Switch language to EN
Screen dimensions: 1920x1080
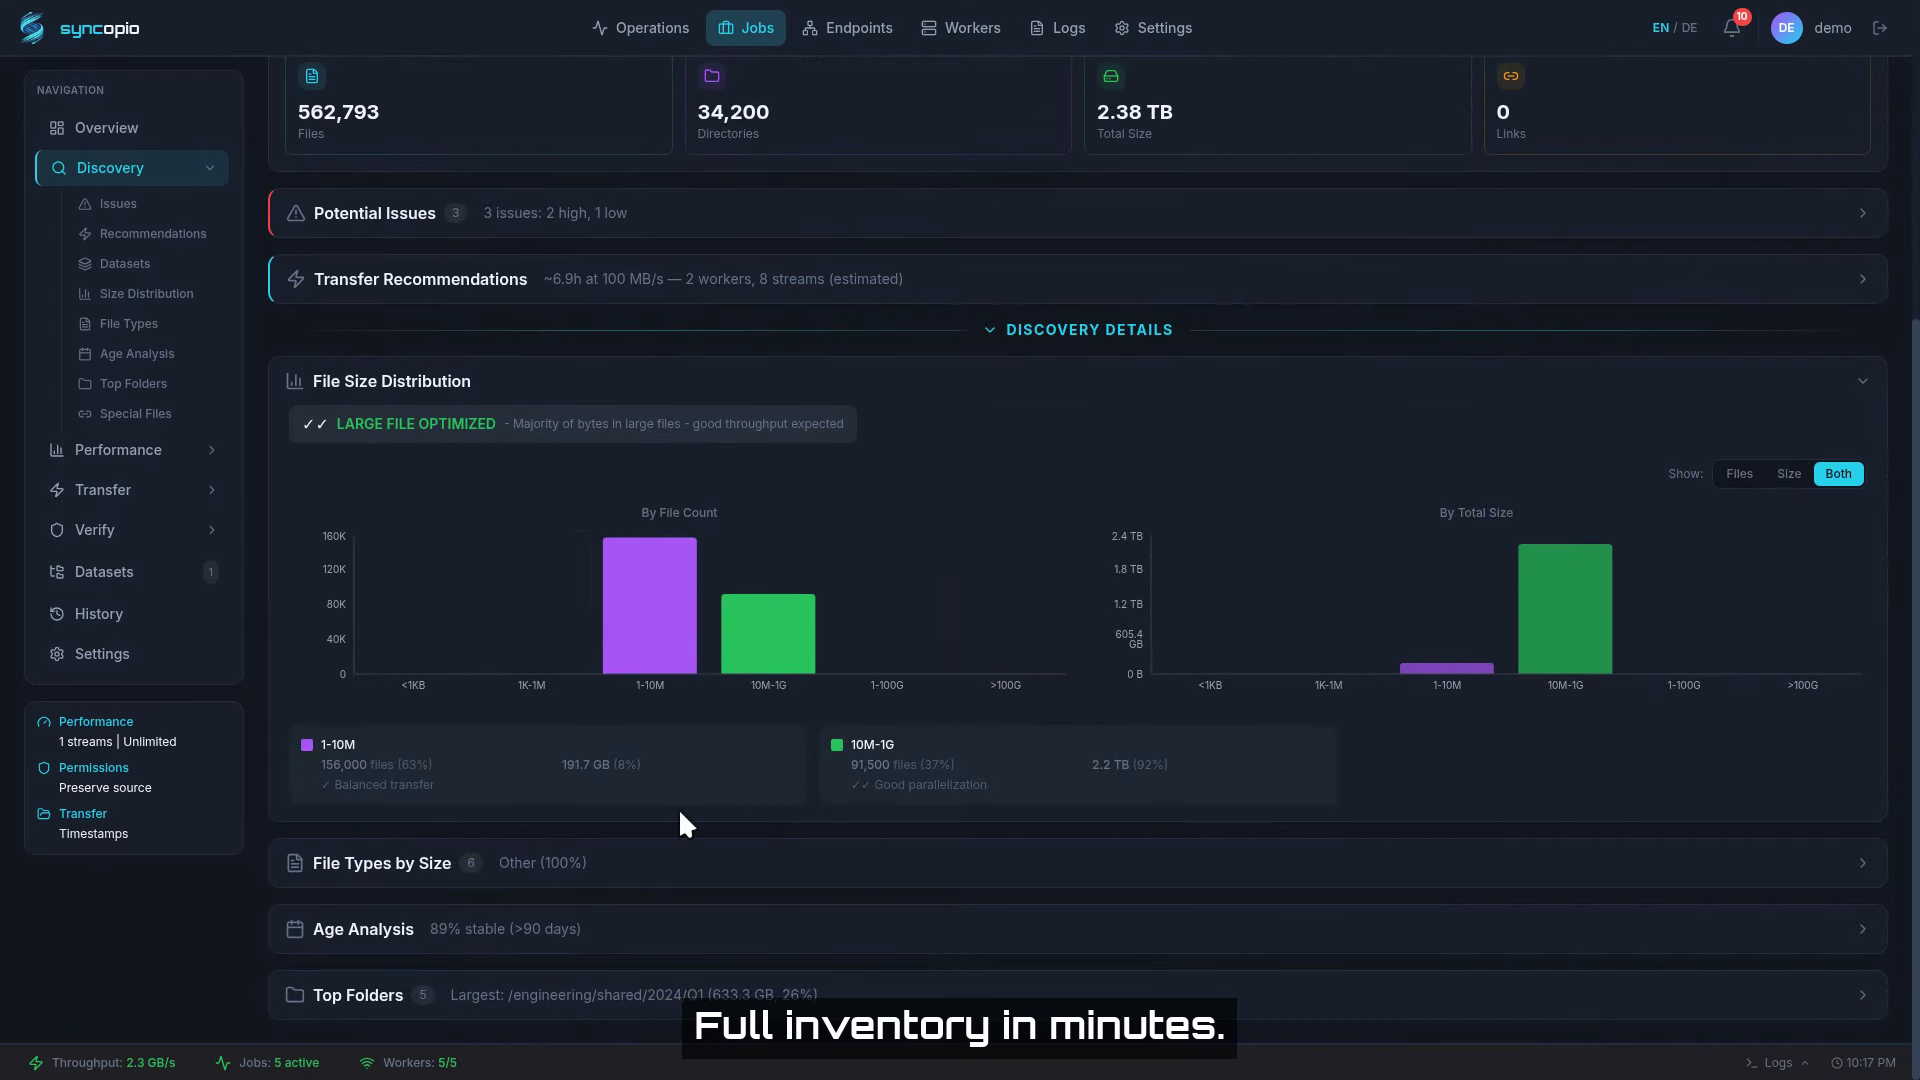click(x=1660, y=28)
